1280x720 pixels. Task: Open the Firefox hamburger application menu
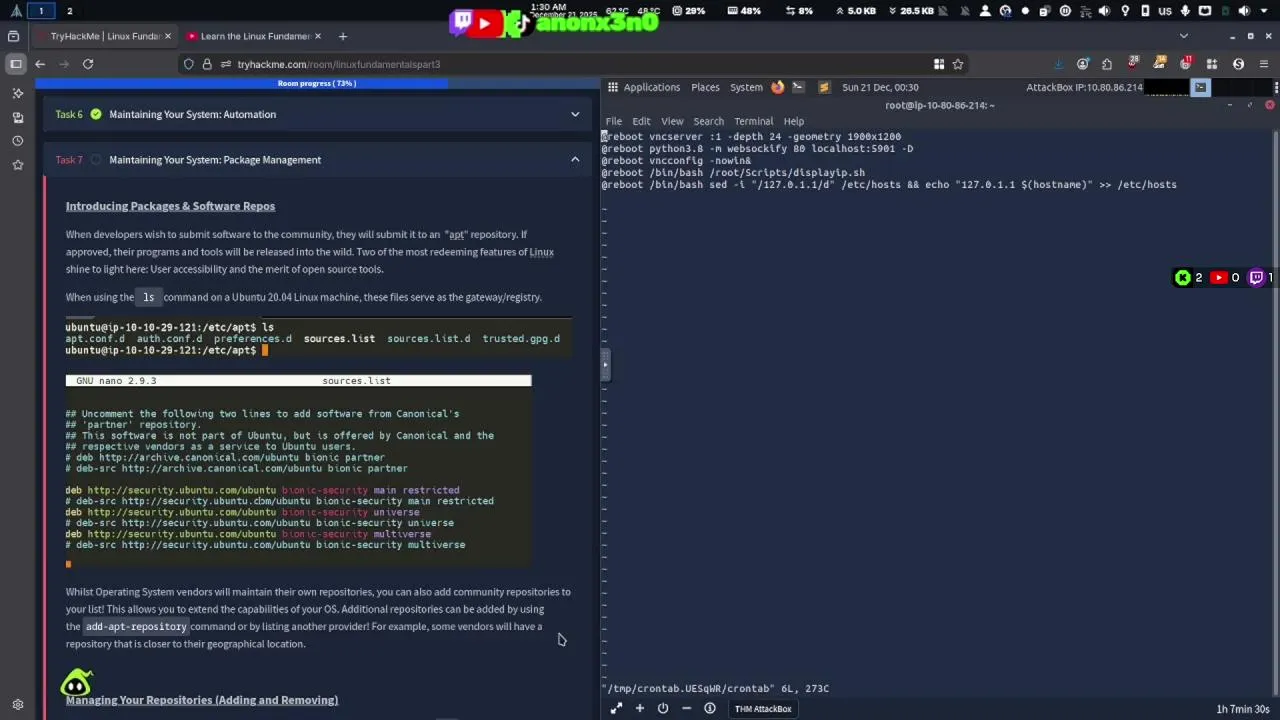(1264, 64)
